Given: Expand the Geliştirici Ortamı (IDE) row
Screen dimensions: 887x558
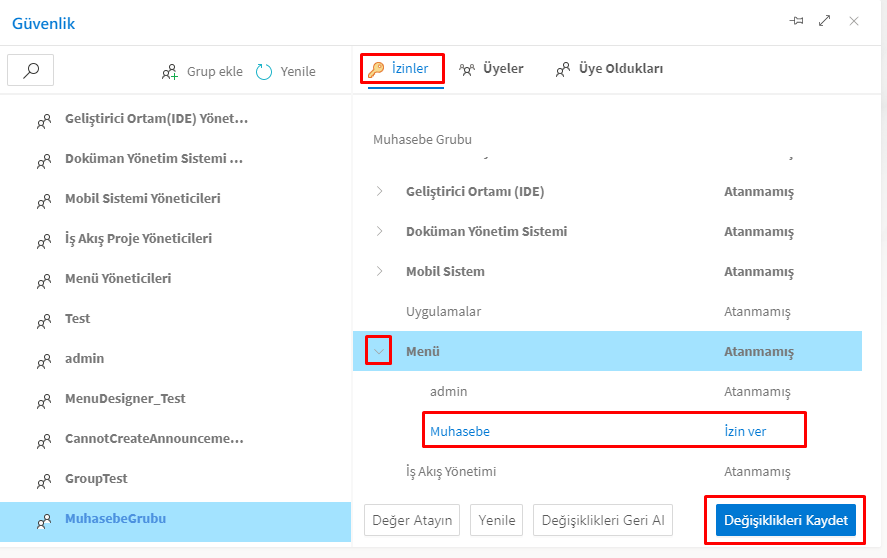Looking at the screenshot, I should 379,191.
